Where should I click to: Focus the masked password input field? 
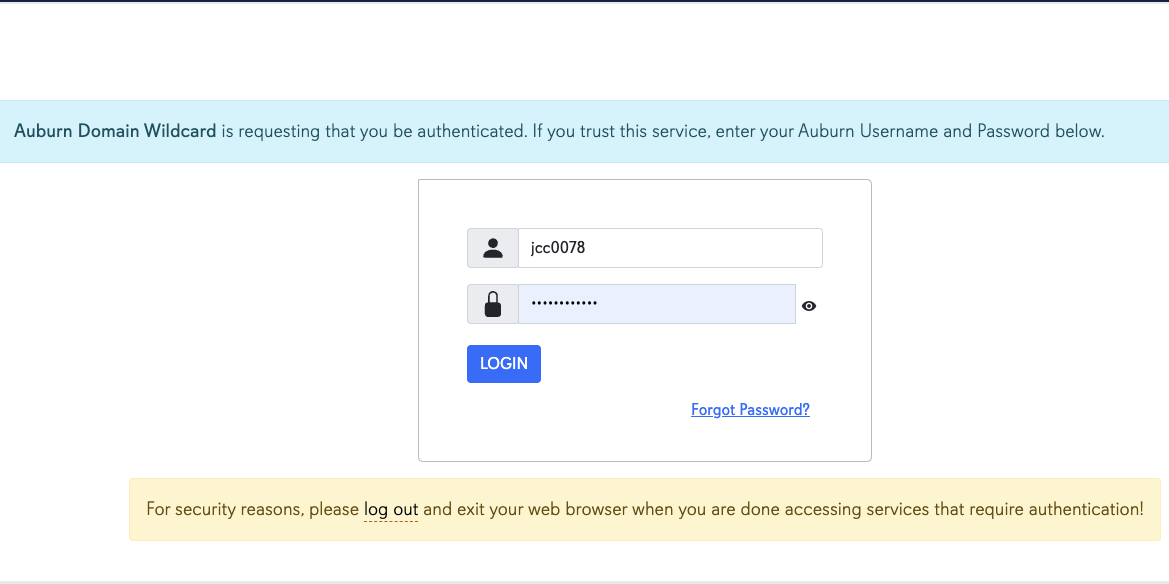pos(657,304)
